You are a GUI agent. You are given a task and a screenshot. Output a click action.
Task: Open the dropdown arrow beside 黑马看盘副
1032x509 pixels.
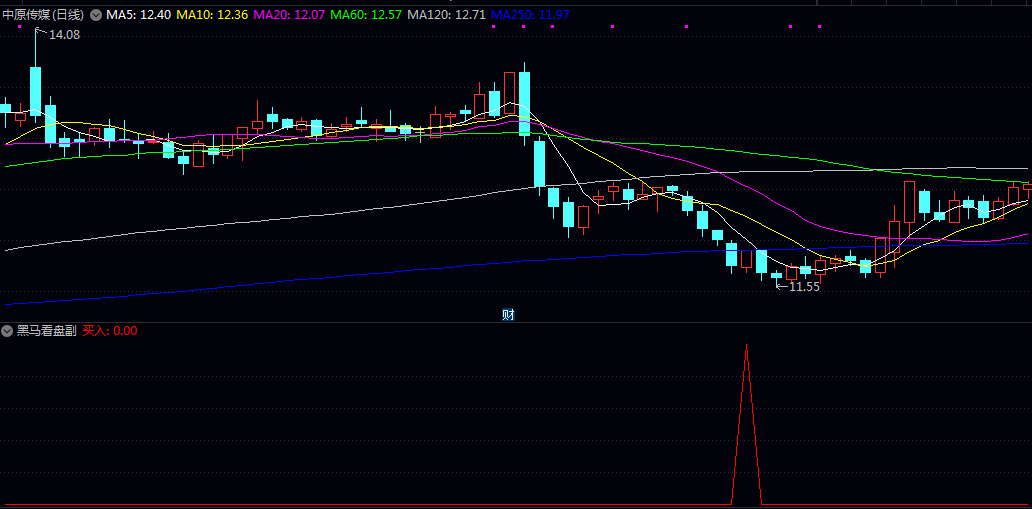coord(8,331)
